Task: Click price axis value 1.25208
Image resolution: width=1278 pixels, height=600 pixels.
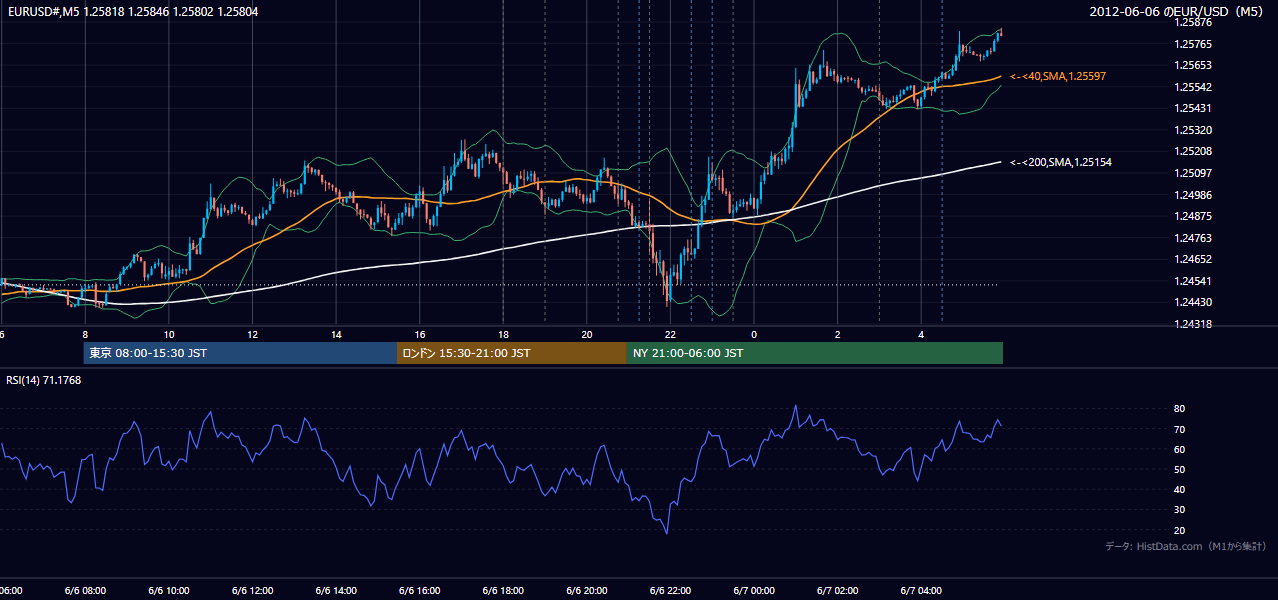Action: coord(1193,151)
